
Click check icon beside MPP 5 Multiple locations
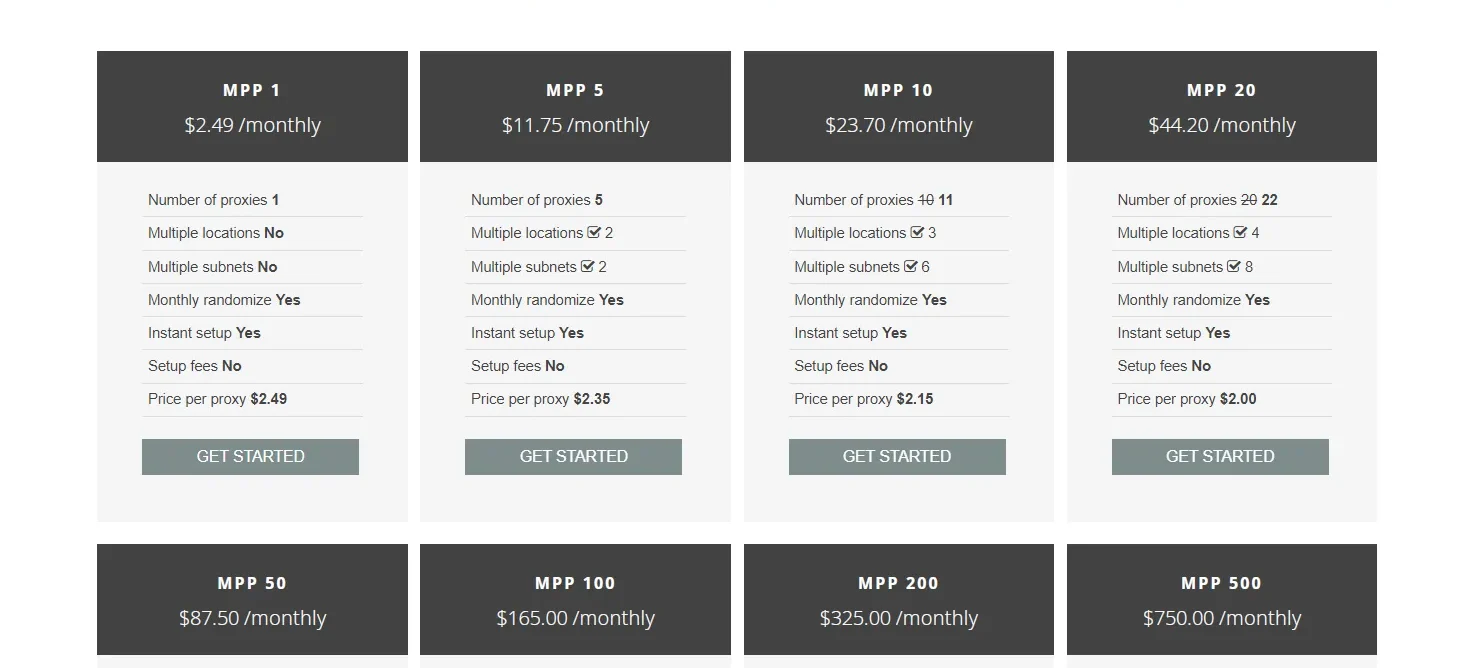pos(594,233)
